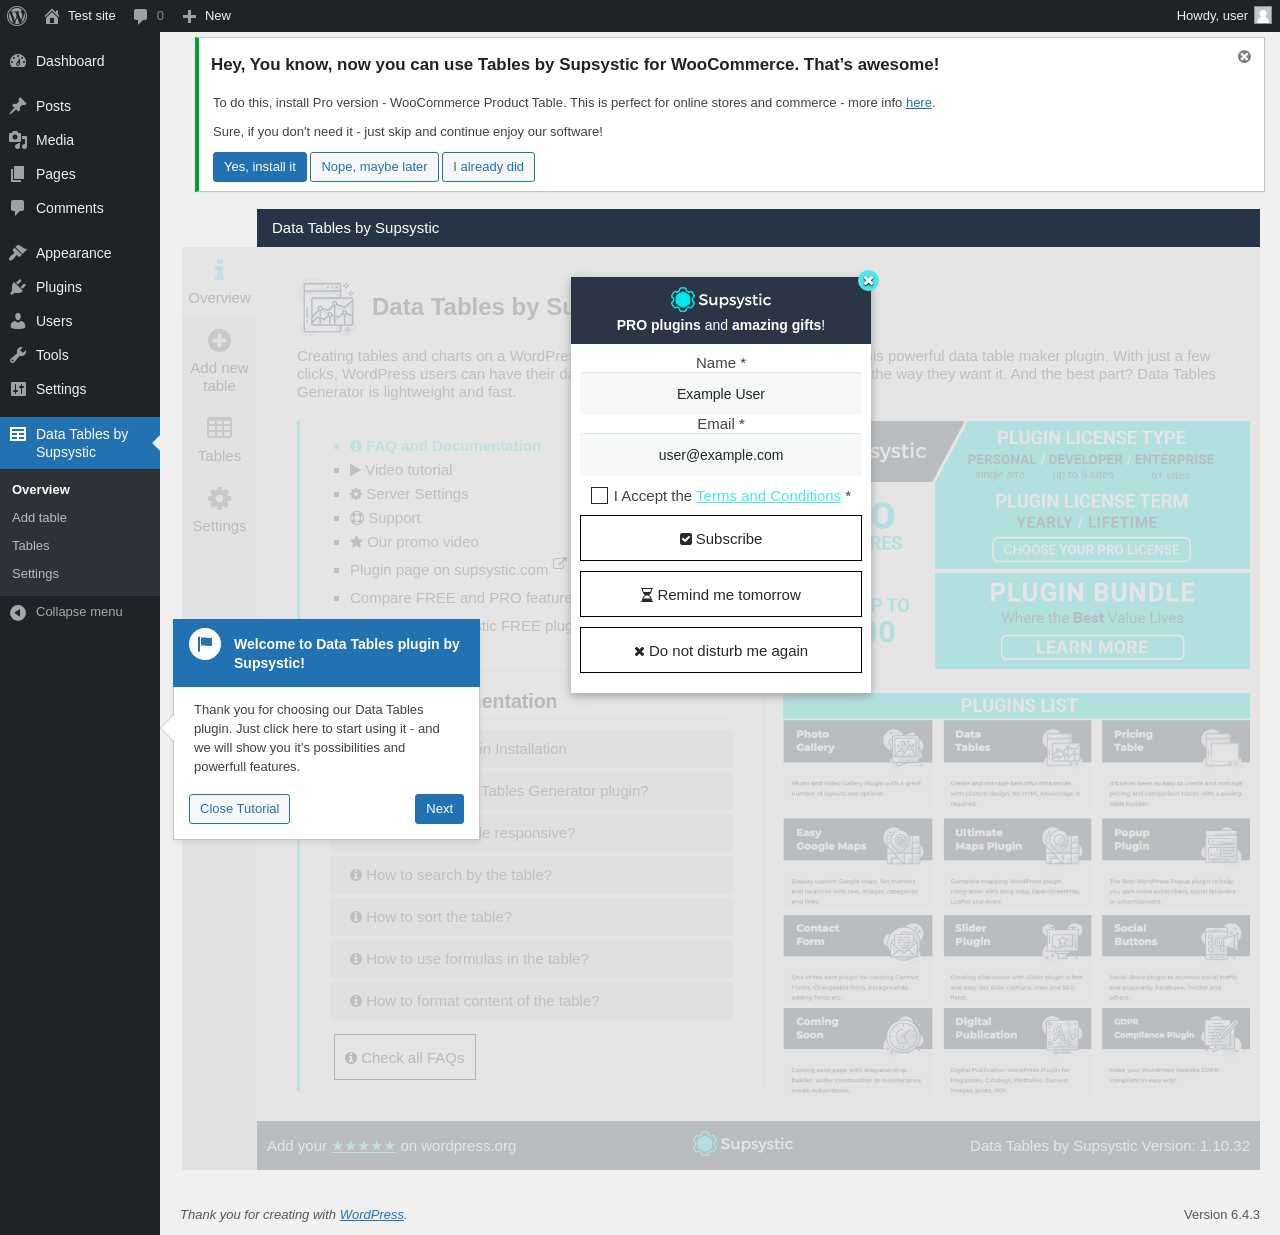This screenshot has height=1235, width=1280.
Task: Open Plugins menu item
Action: coord(80,287)
